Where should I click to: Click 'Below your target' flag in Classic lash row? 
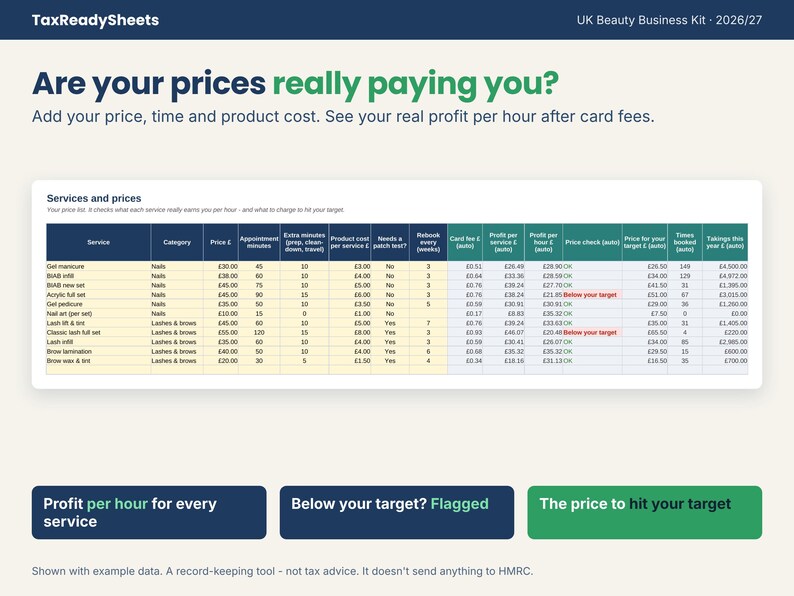[x=590, y=333]
